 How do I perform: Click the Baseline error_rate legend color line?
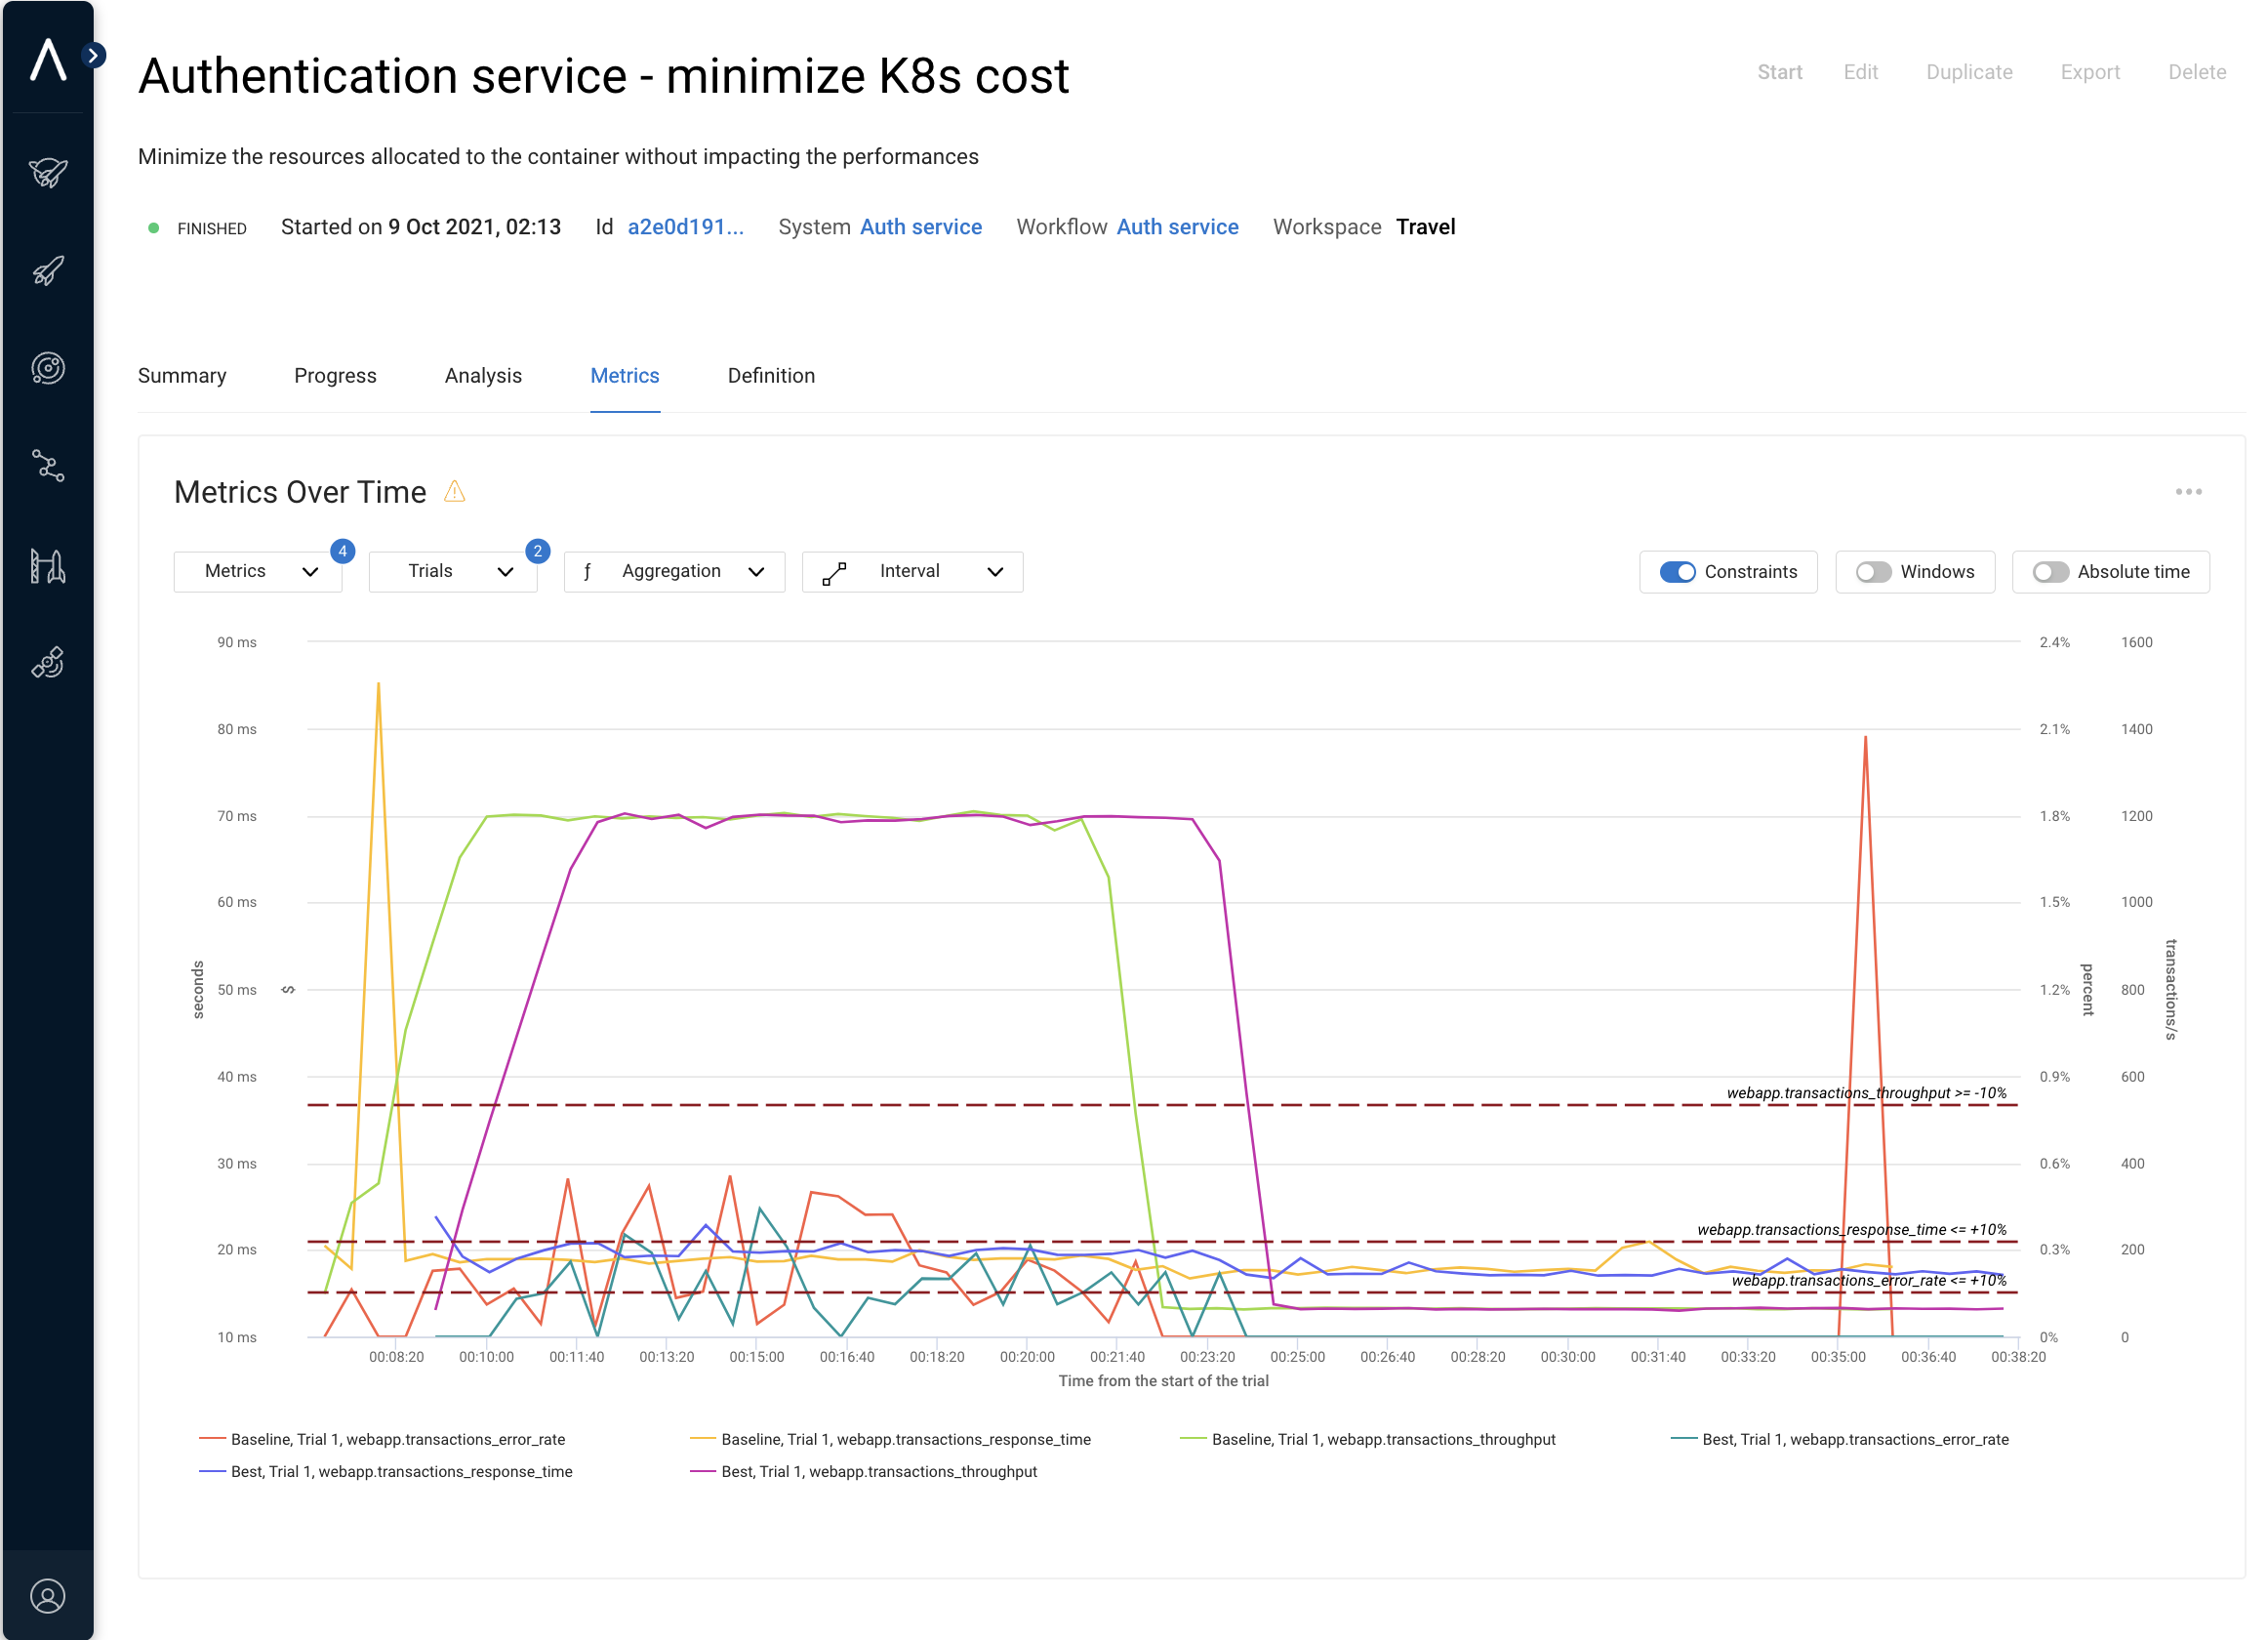tap(212, 1439)
